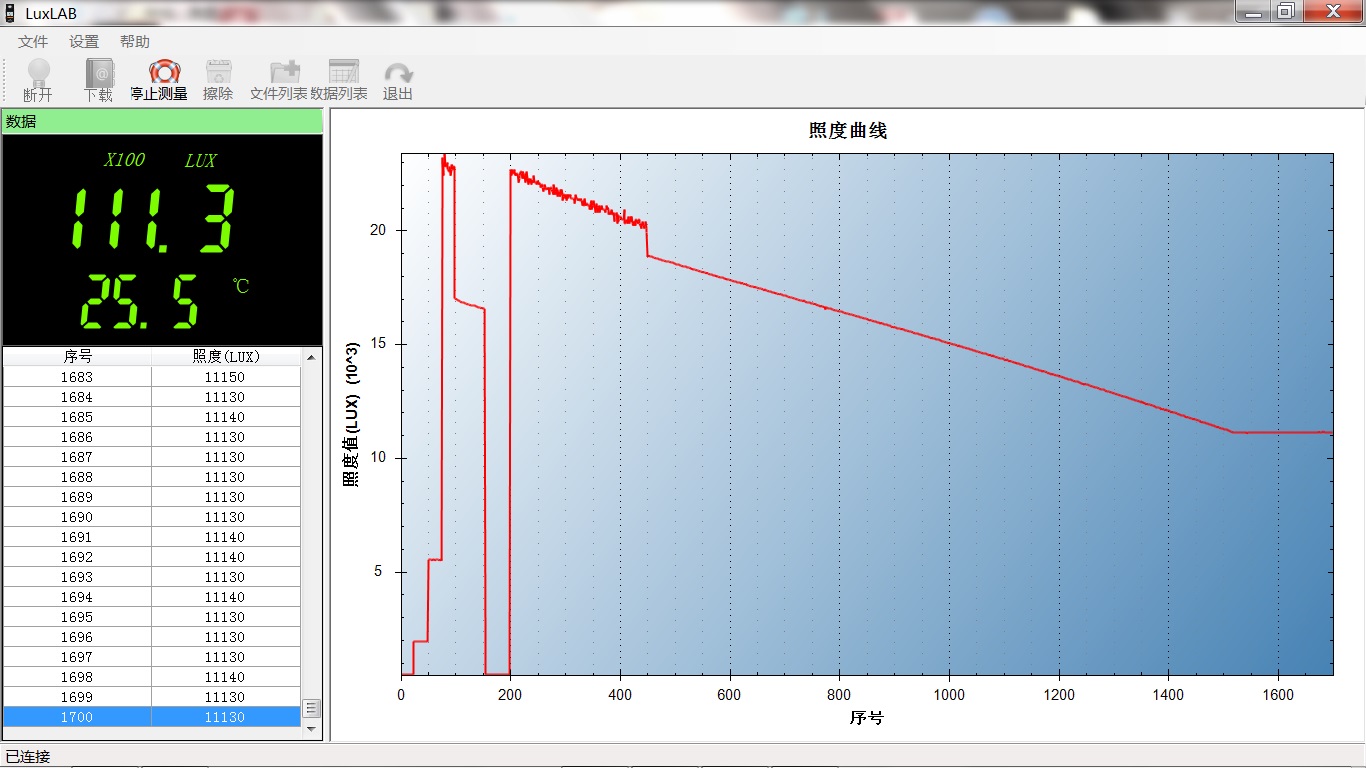
Task: Select row 1685 in the table
Action: coord(152,417)
